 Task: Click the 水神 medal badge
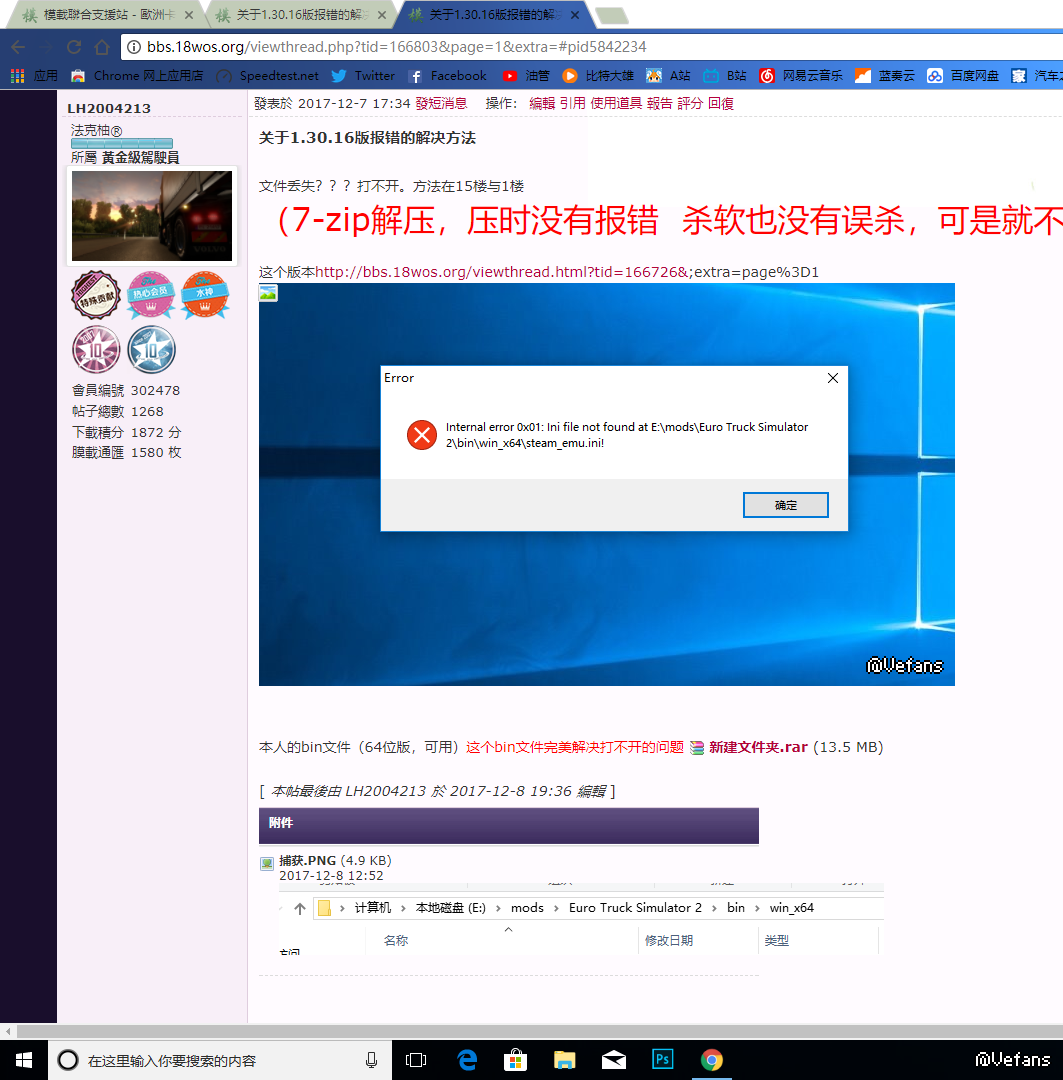(205, 294)
